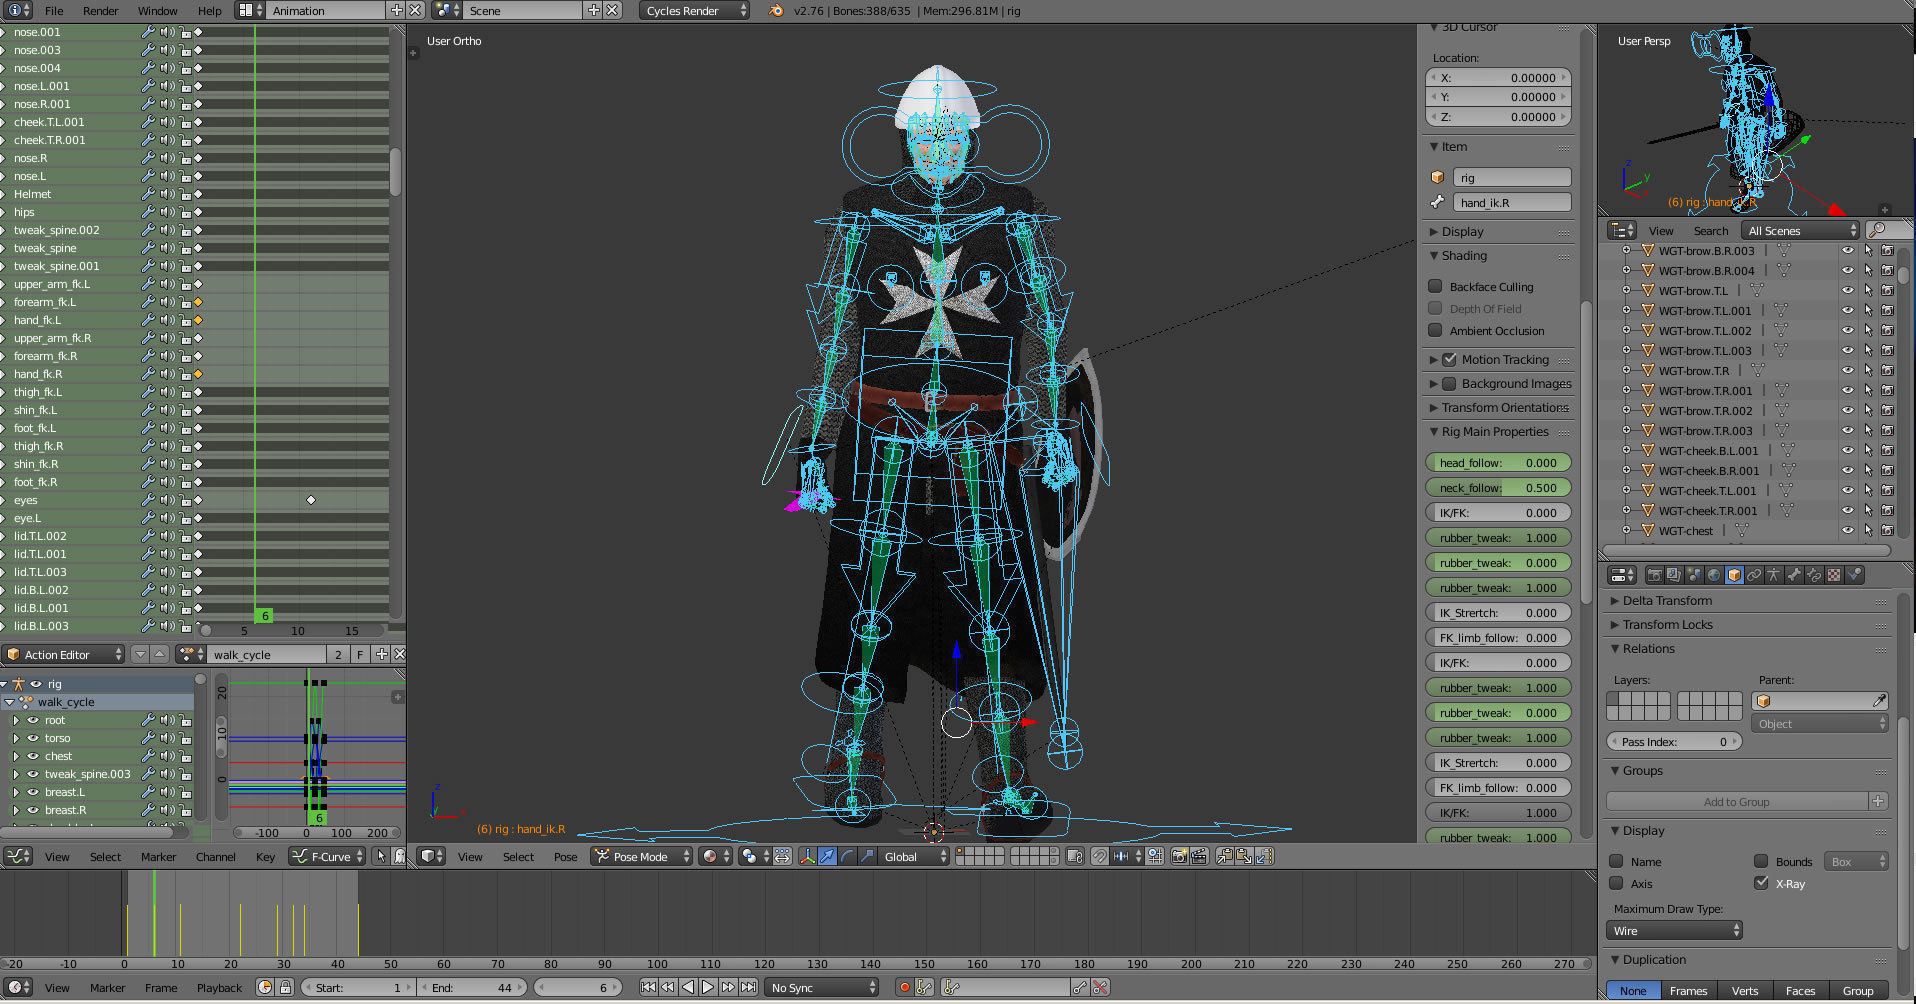
Task: Click the pin bone icon beside hand_ik.R
Action: point(1437,202)
